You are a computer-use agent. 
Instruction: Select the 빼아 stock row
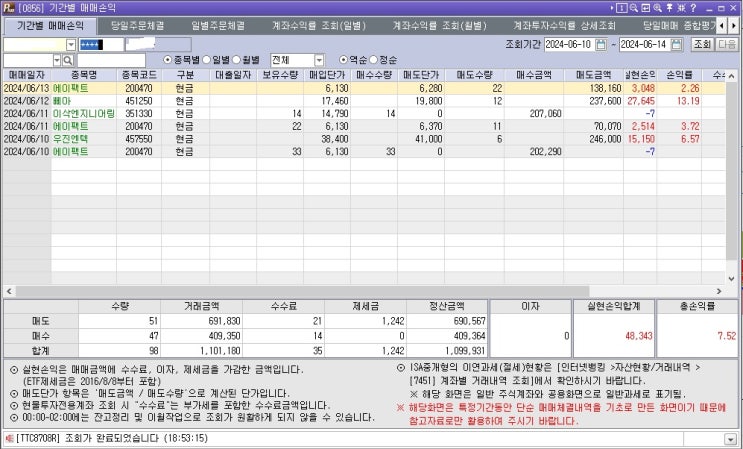[x=364, y=101]
